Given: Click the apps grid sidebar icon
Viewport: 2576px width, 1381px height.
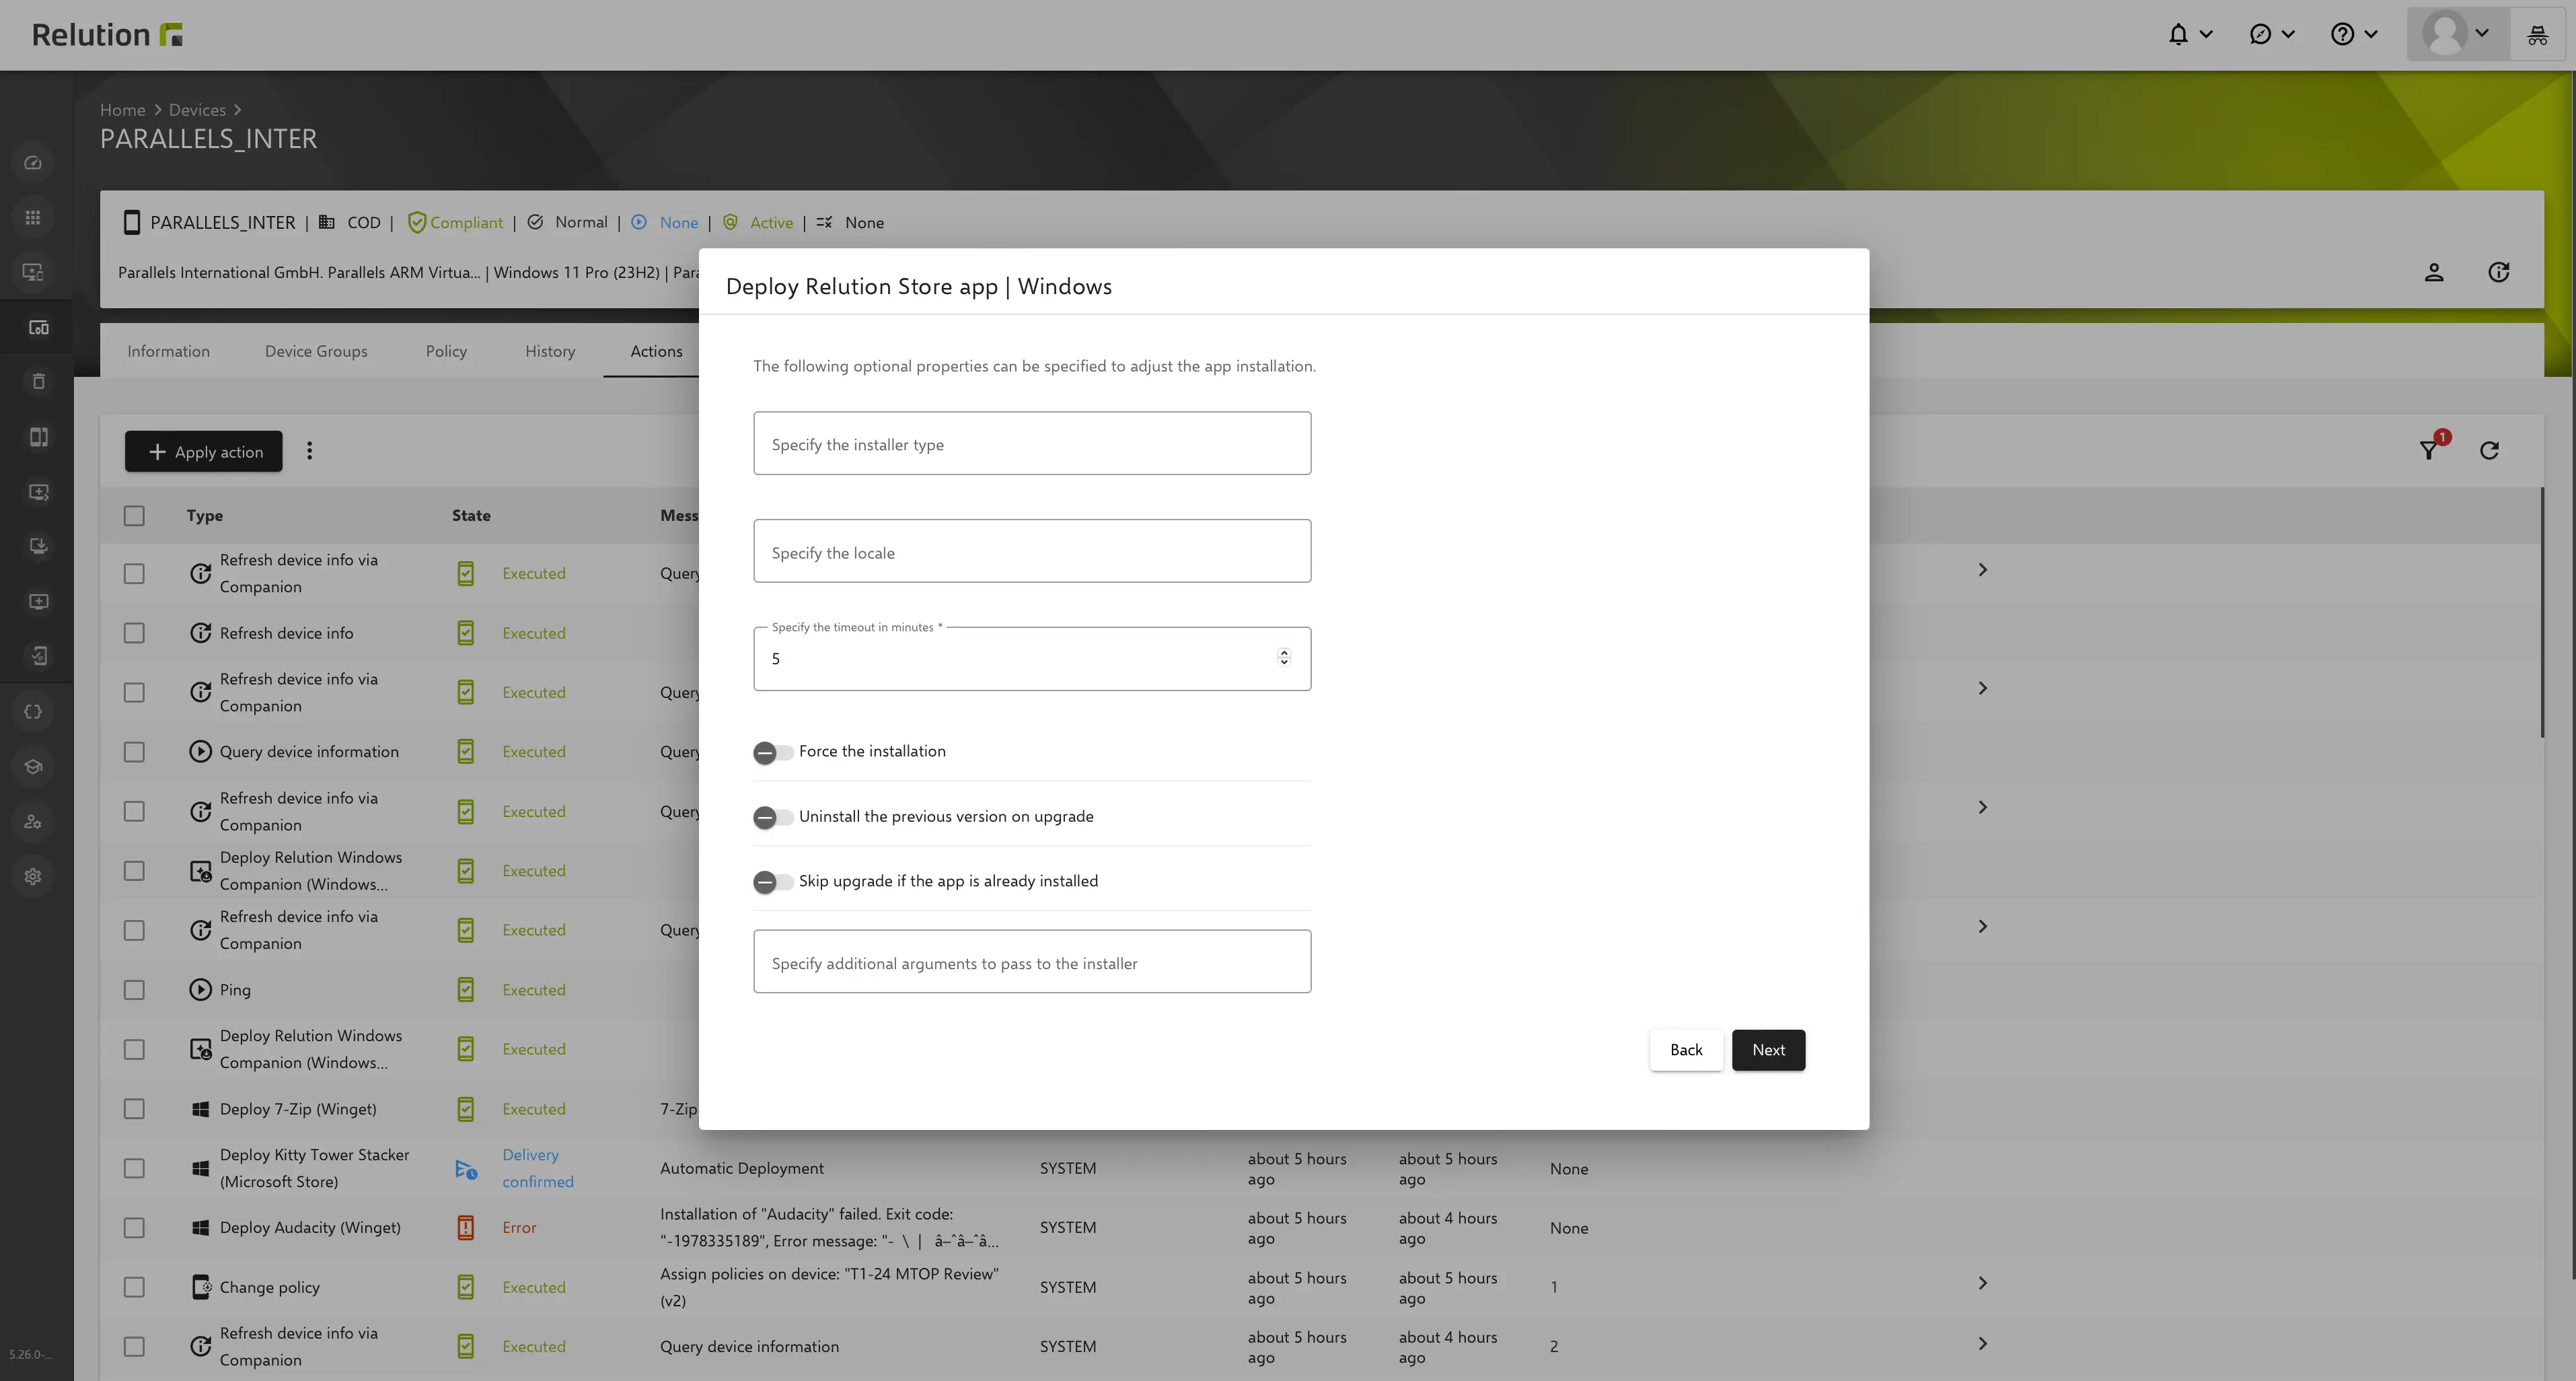Looking at the screenshot, I should click(x=33, y=218).
